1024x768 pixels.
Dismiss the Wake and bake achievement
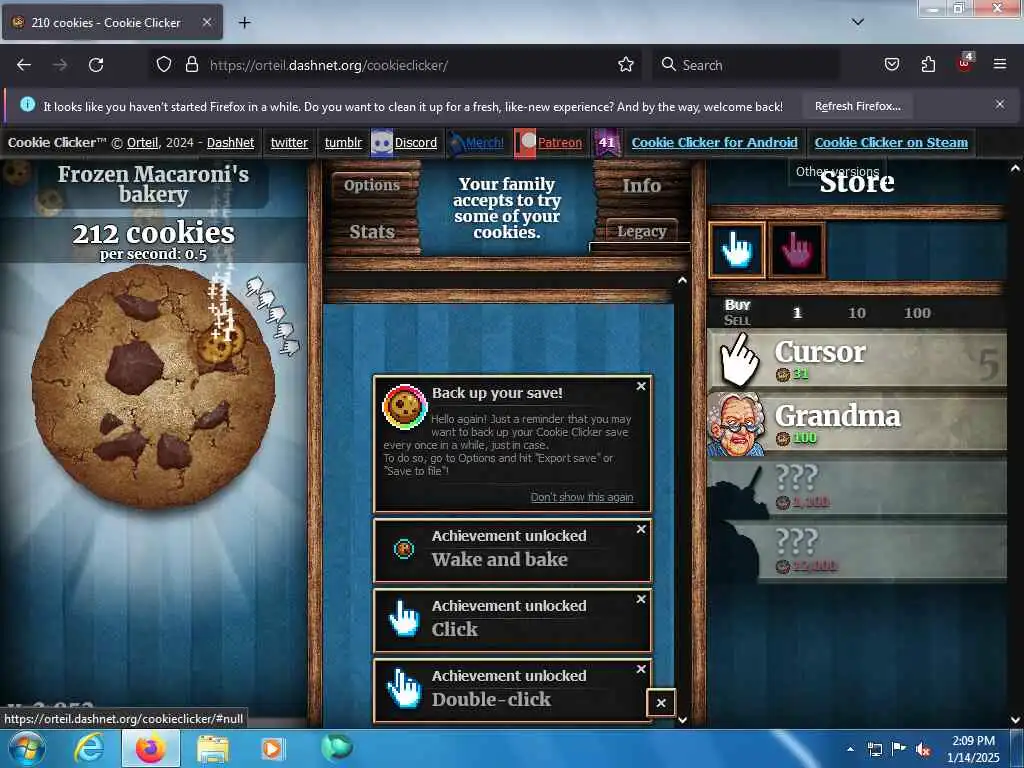click(x=641, y=529)
